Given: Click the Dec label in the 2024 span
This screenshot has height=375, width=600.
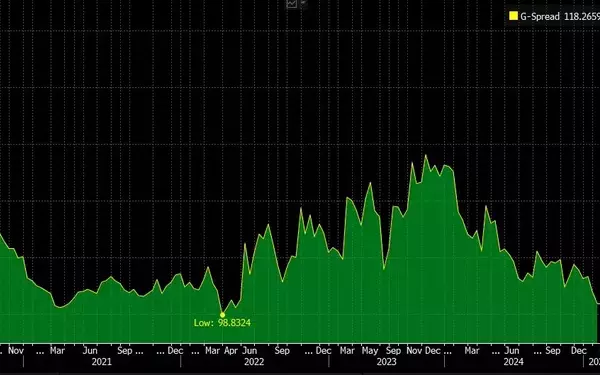Looking at the screenshot, I should point(579,351).
